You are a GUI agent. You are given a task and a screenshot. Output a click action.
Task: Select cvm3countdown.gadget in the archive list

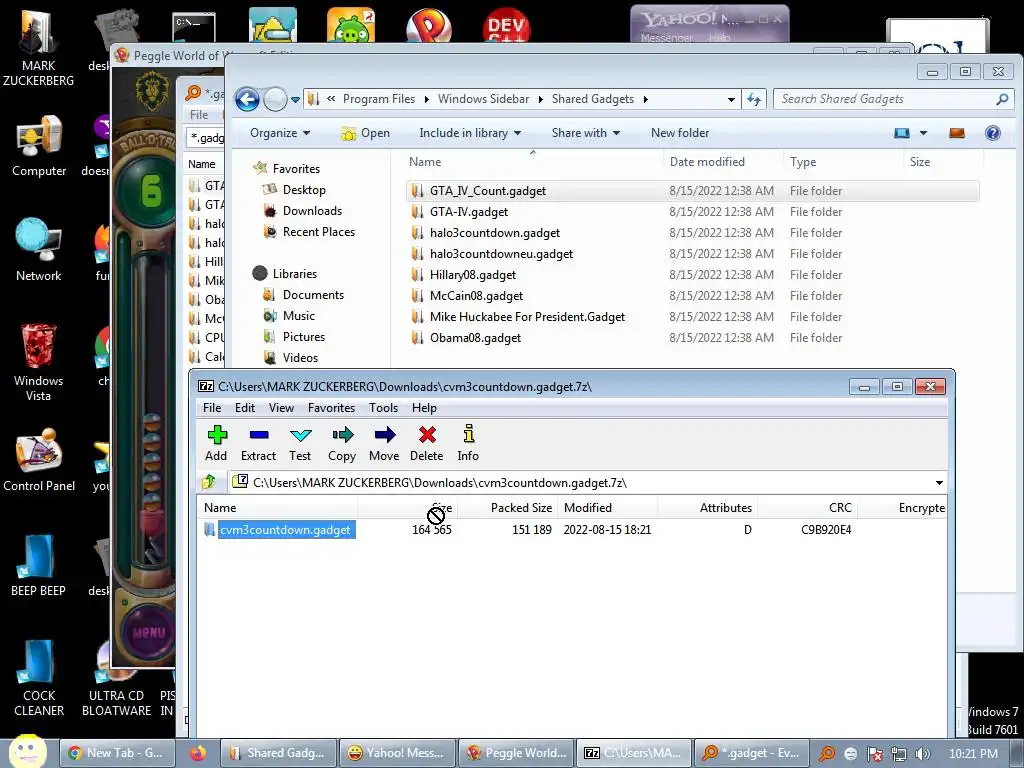coord(285,530)
